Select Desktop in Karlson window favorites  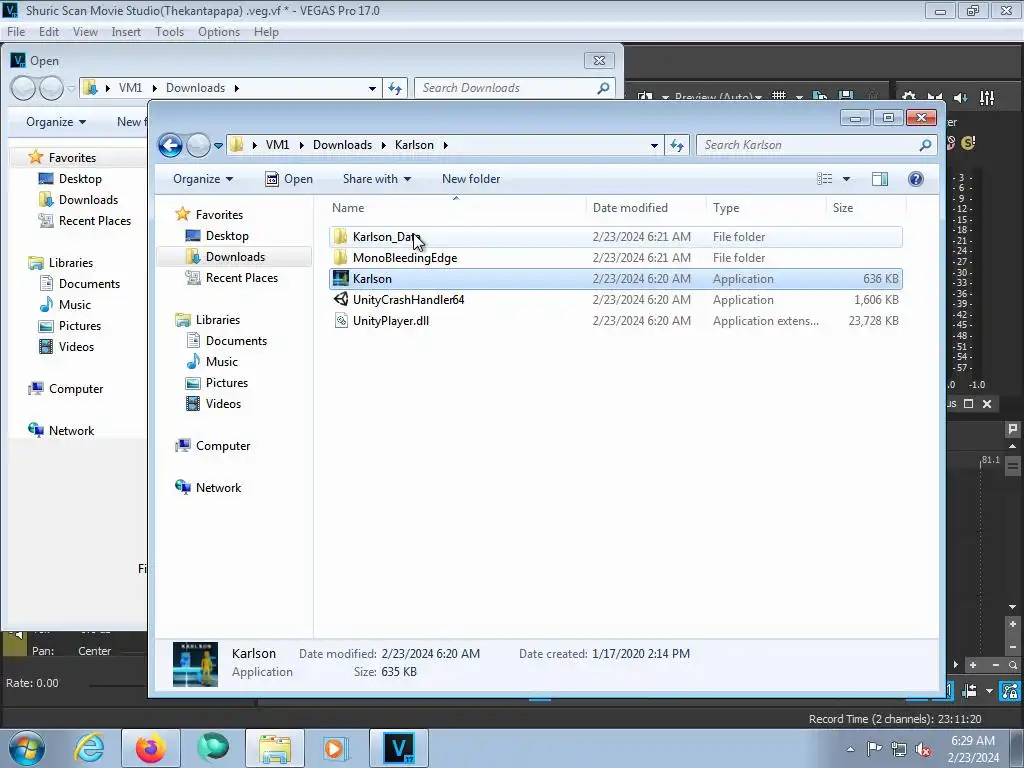pos(227,236)
